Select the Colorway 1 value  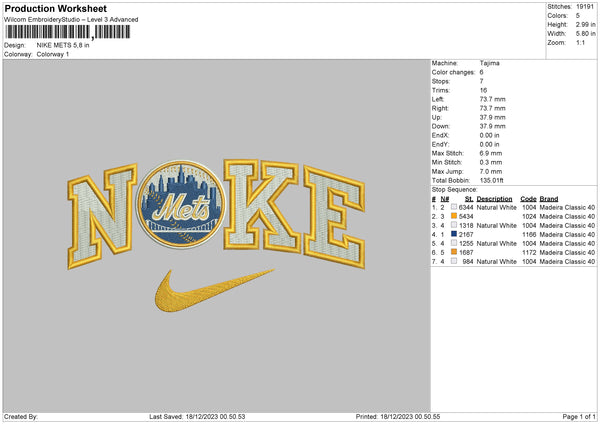coord(53,54)
